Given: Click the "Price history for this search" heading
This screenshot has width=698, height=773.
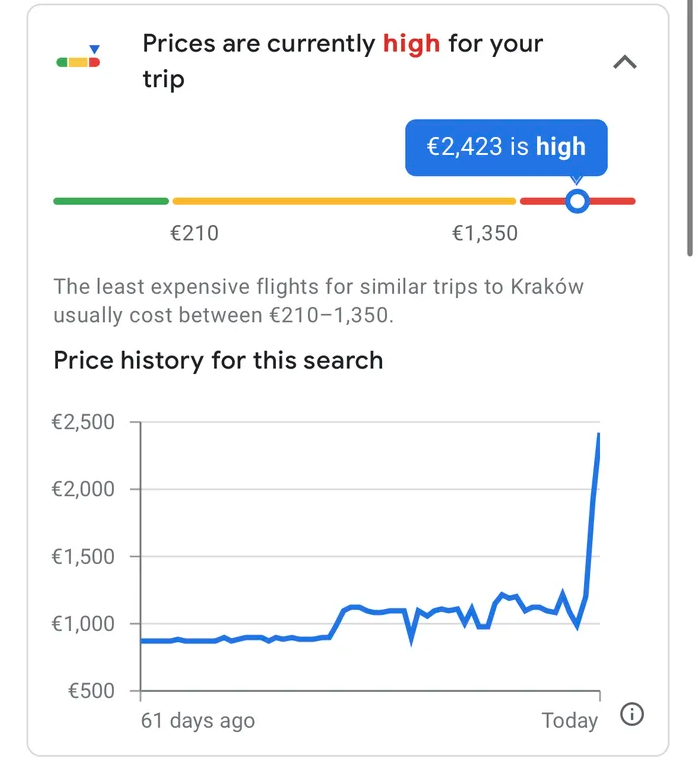Looking at the screenshot, I should pyautogui.click(x=218, y=360).
